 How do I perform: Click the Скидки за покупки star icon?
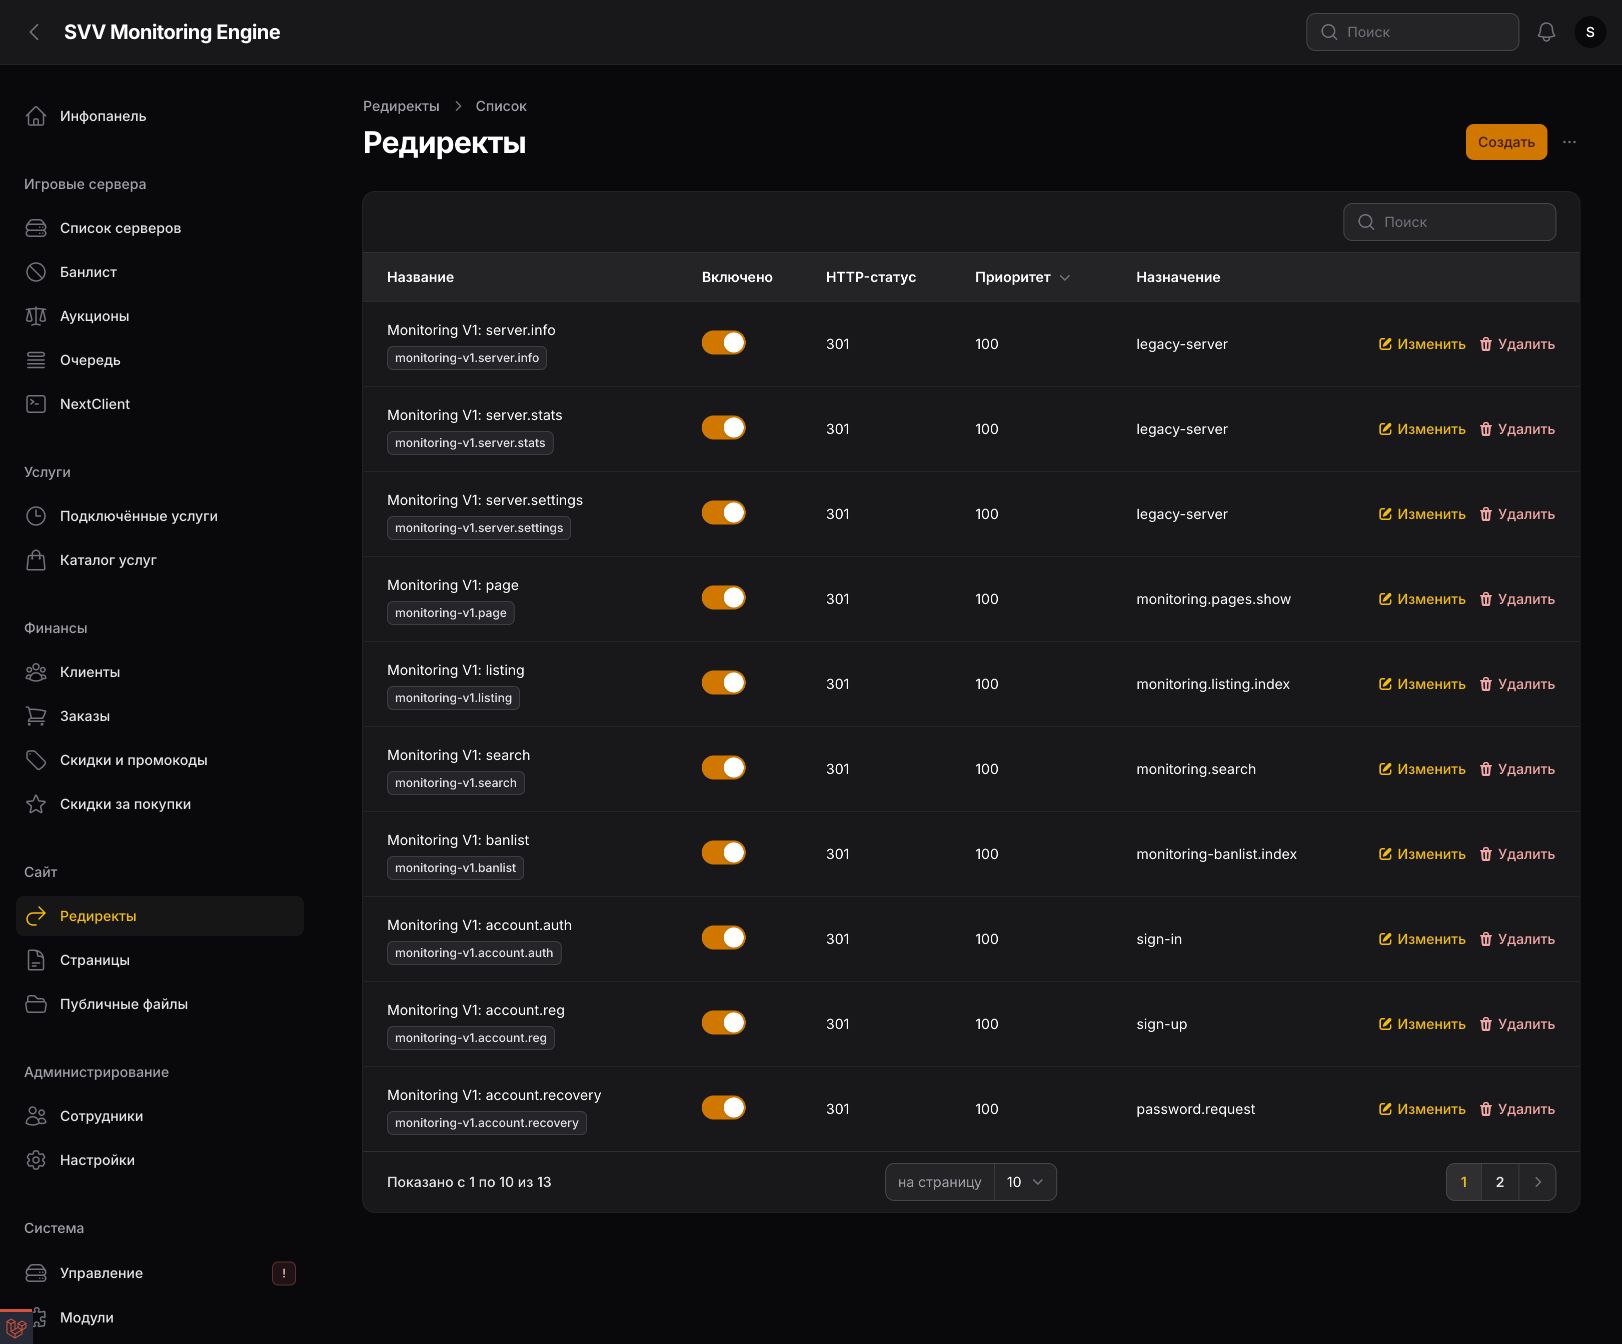click(x=36, y=804)
